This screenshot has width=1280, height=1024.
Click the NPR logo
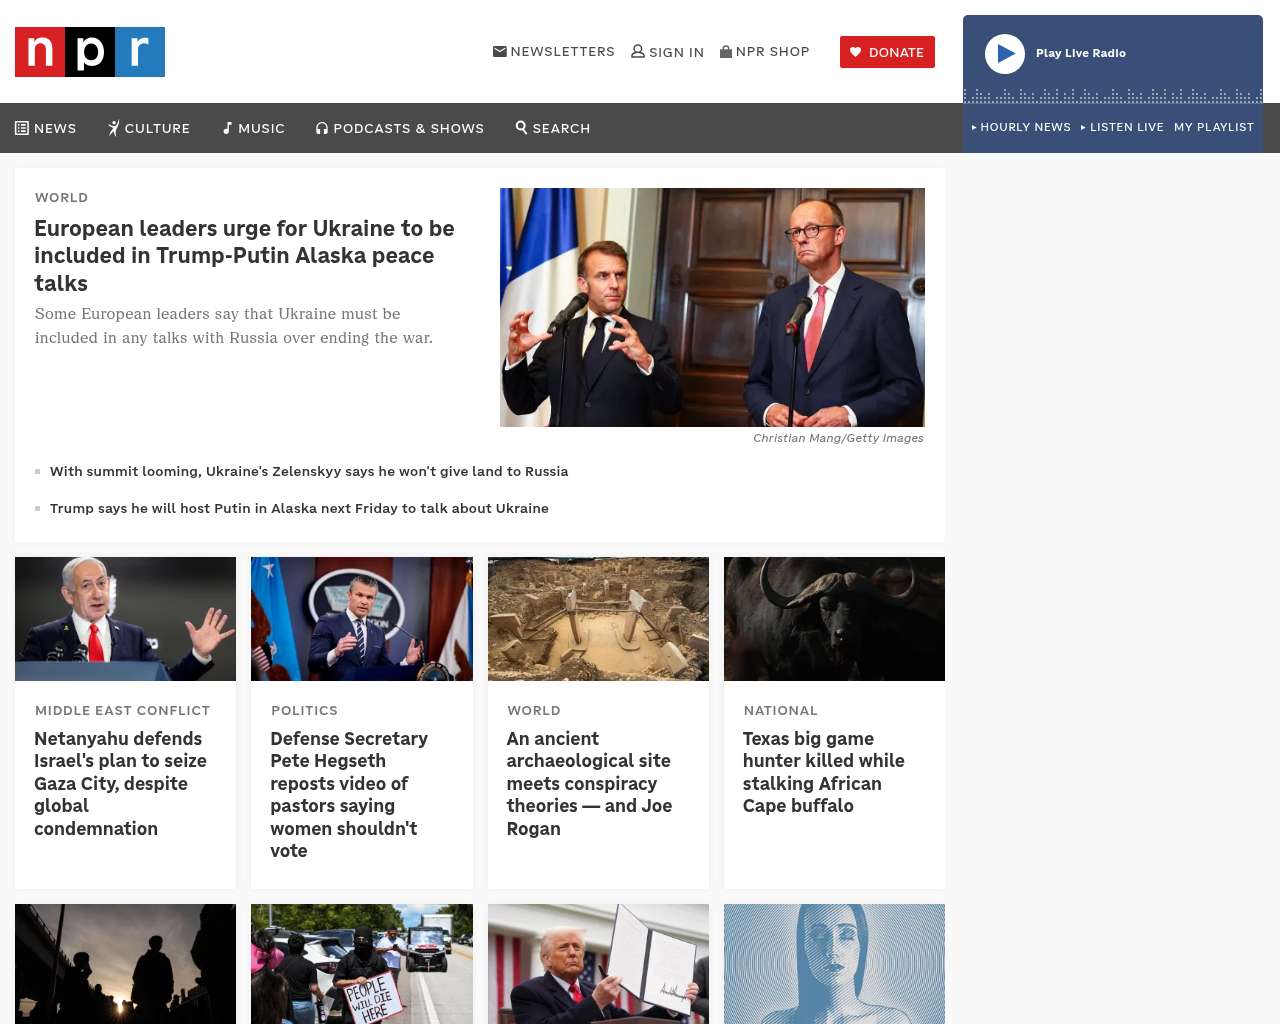point(90,52)
